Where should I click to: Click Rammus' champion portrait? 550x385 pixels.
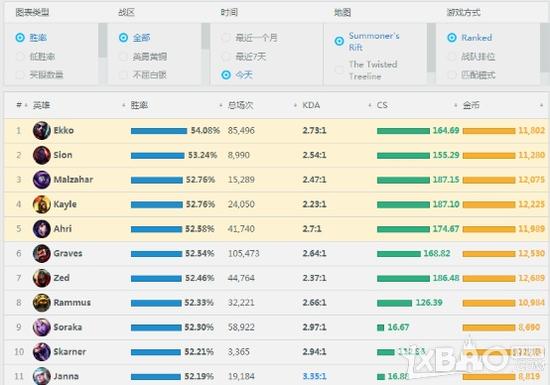tap(42, 302)
